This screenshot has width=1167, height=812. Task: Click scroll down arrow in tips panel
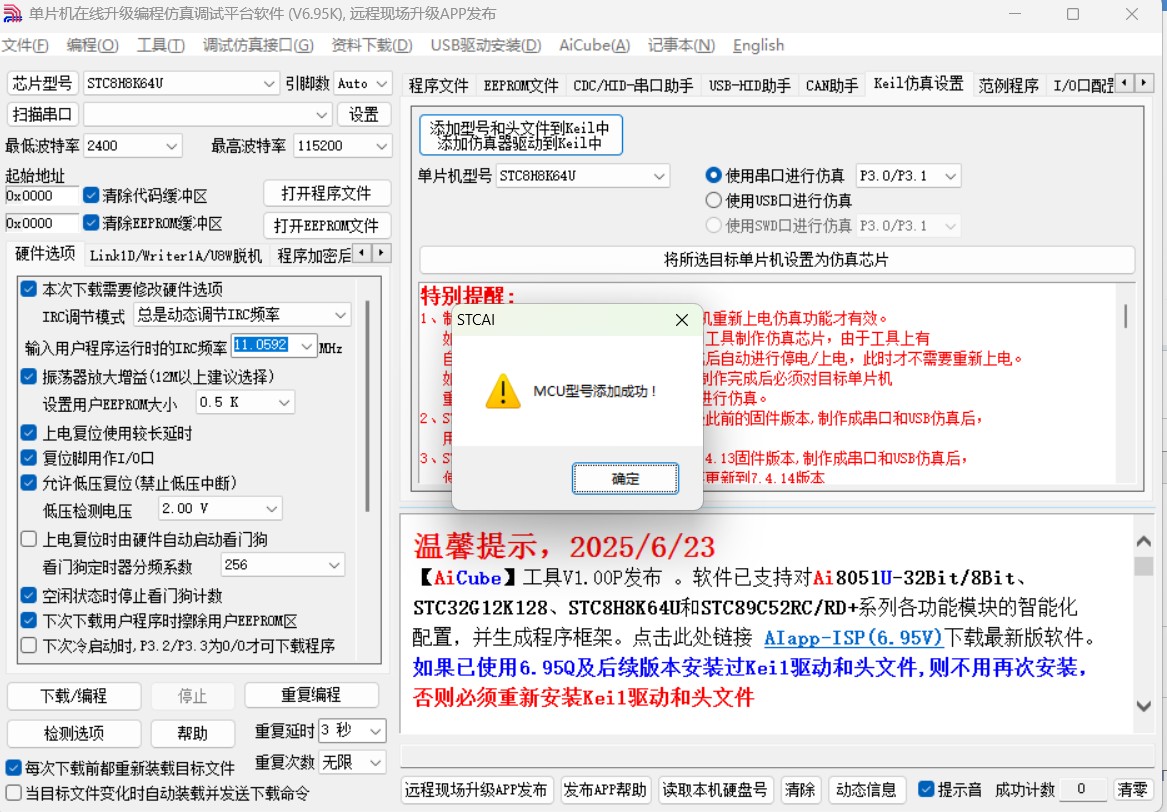pyautogui.click(x=1144, y=706)
